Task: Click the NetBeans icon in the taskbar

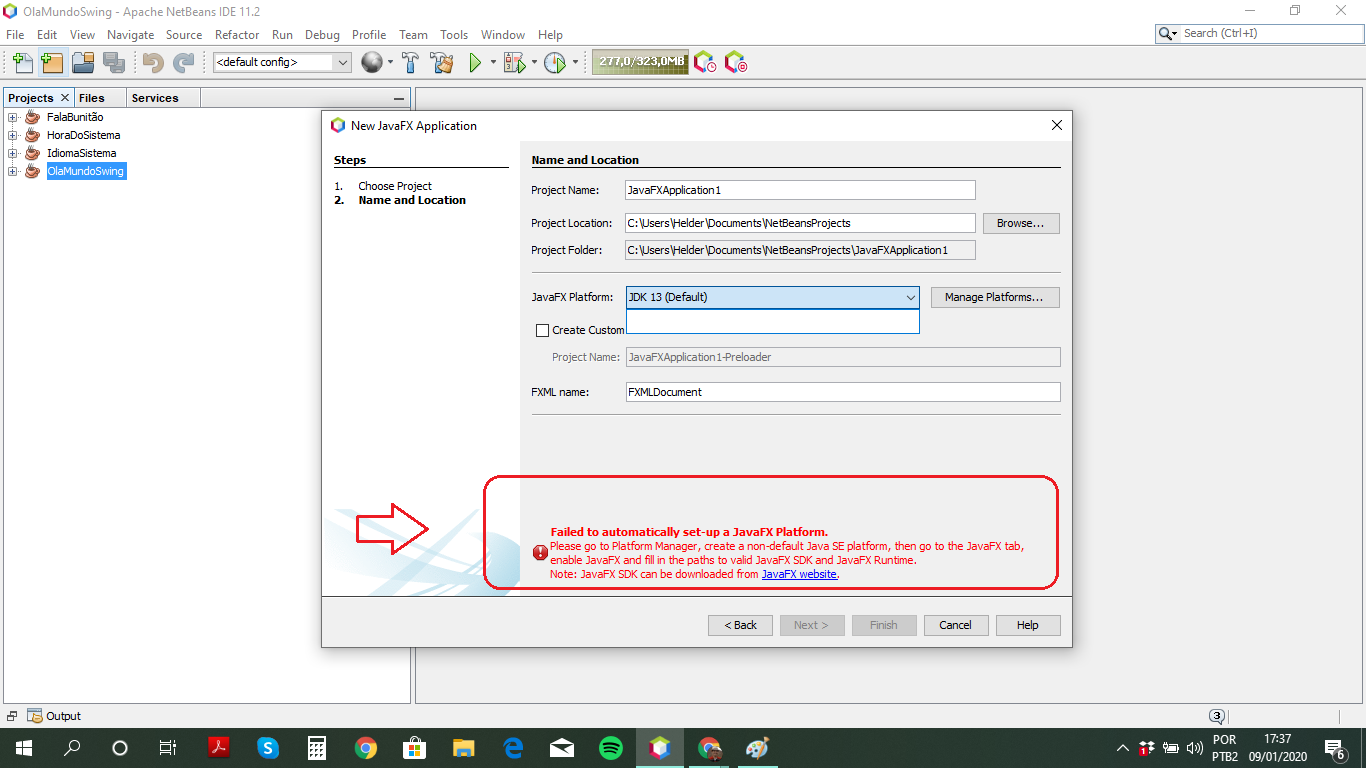Action: pyautogui.click(x=660, y=747)
